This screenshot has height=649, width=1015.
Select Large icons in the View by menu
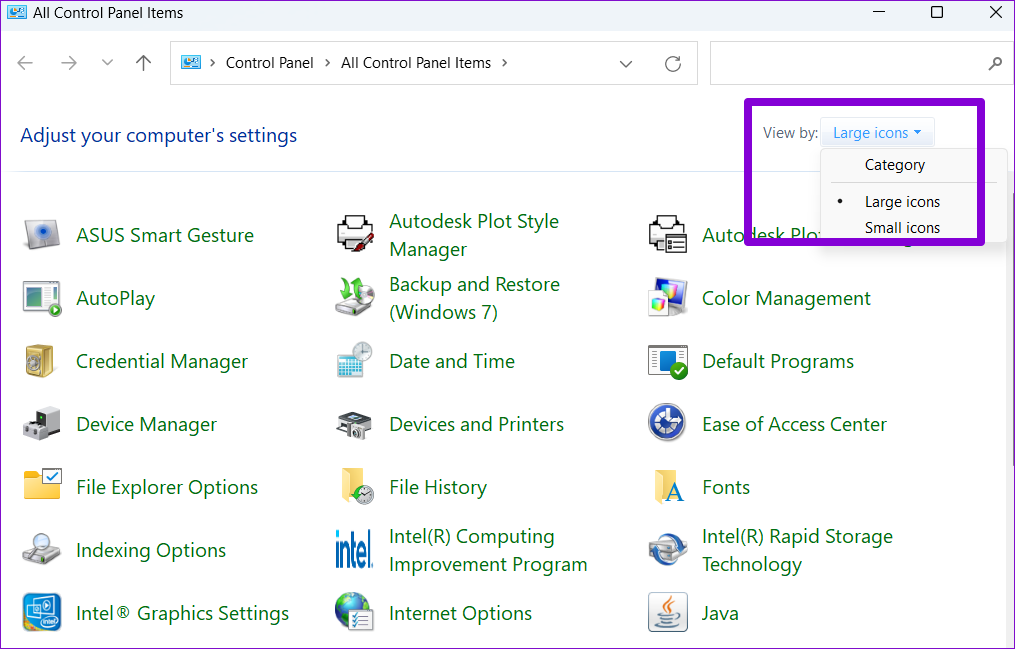pyautogui.click(x=902, y=202)
